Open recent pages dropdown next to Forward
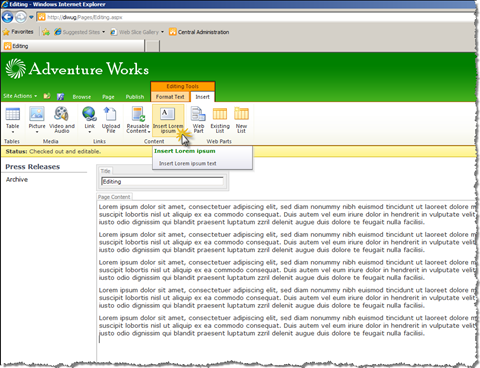Image resolution: width=480 pixels, height=368 pixels. pyautogui.click(x=31, y=17)
